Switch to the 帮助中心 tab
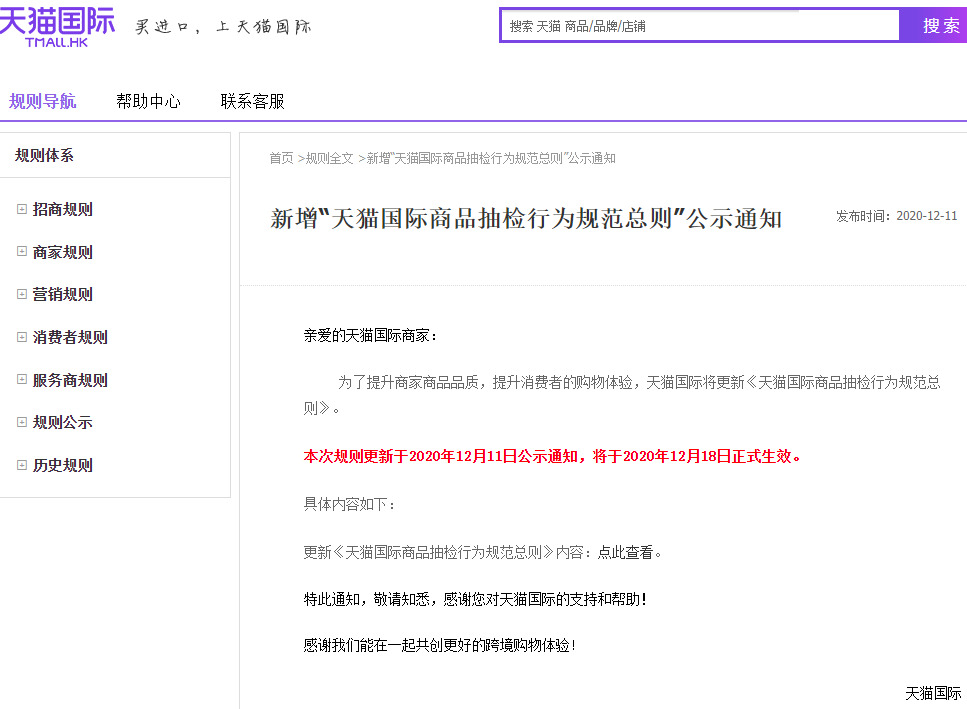Screen dimensions: 967x709 [148, 101]
